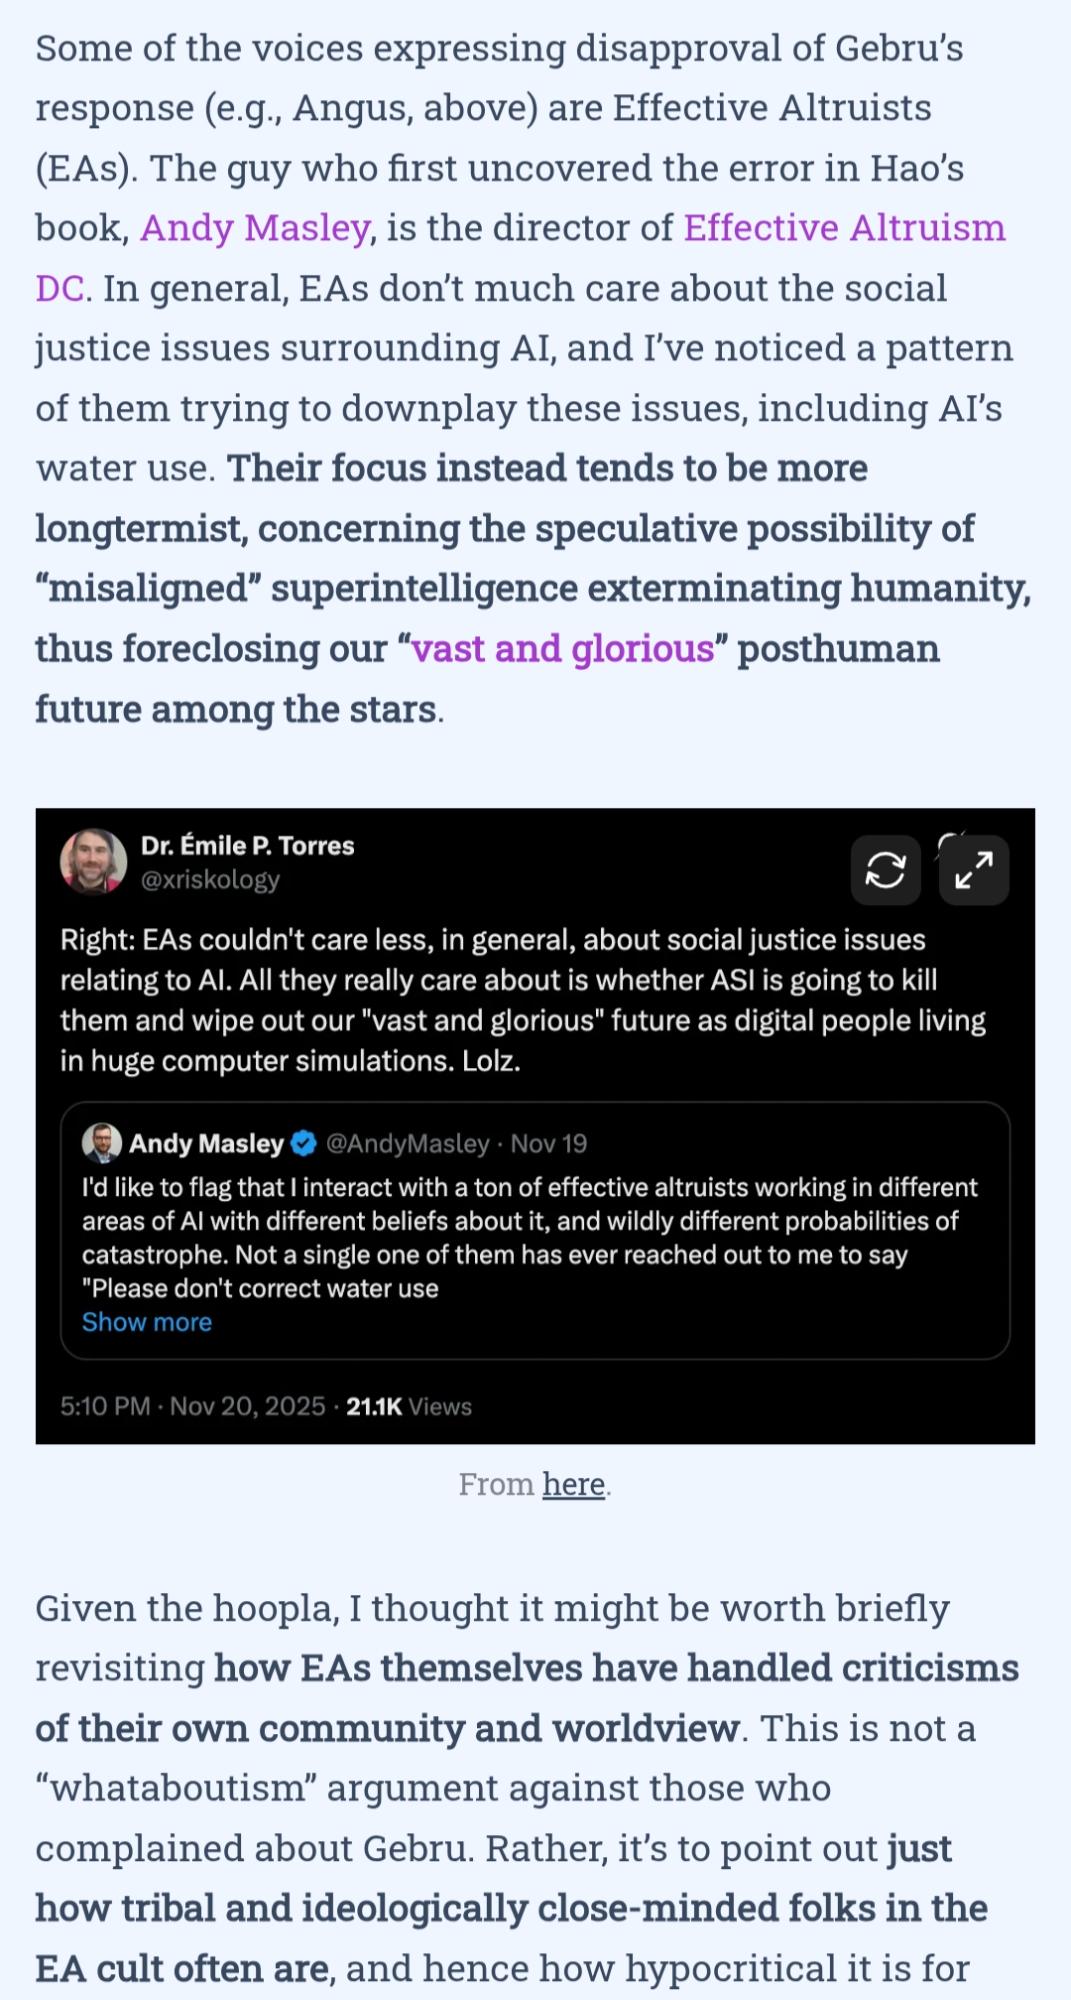Expand quoted tweet with "Show more"
Viewport: 1071px width, 2000px height.
[147, 1322]
